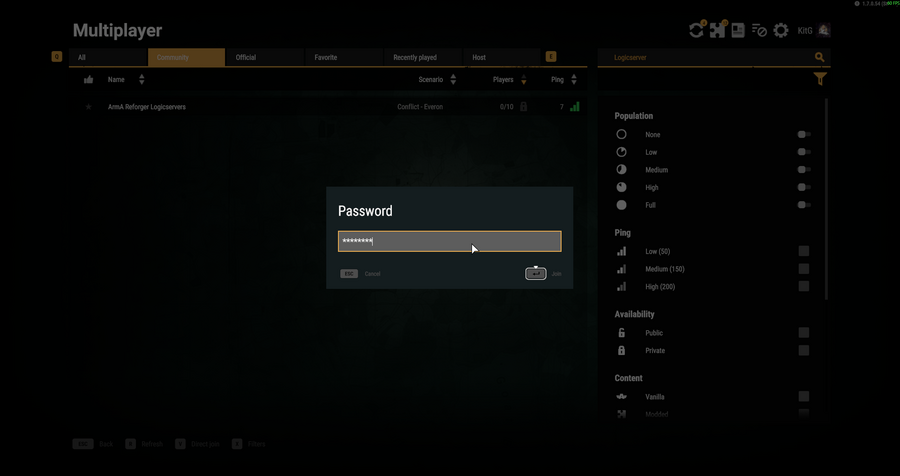The image size is (900, 476).
Task: Switch to the All tab
Action: [x=108, y=57]
